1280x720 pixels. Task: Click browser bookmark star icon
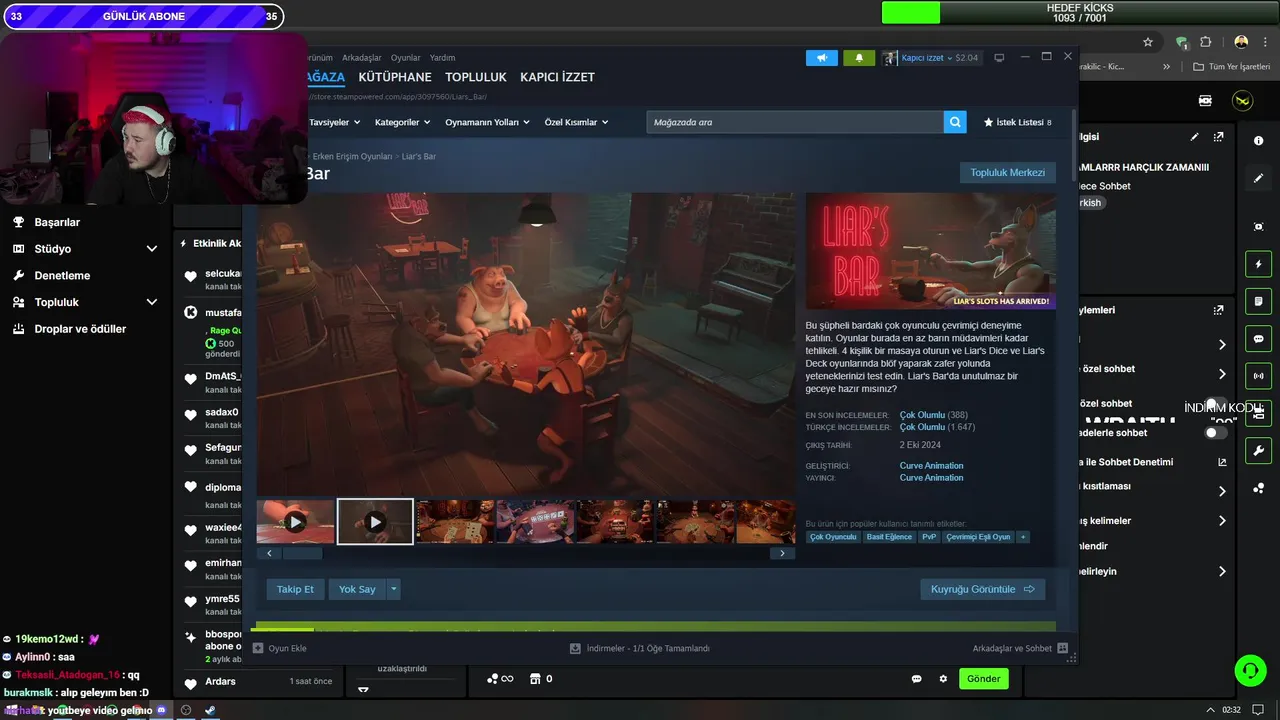[x=1148, y=42]
